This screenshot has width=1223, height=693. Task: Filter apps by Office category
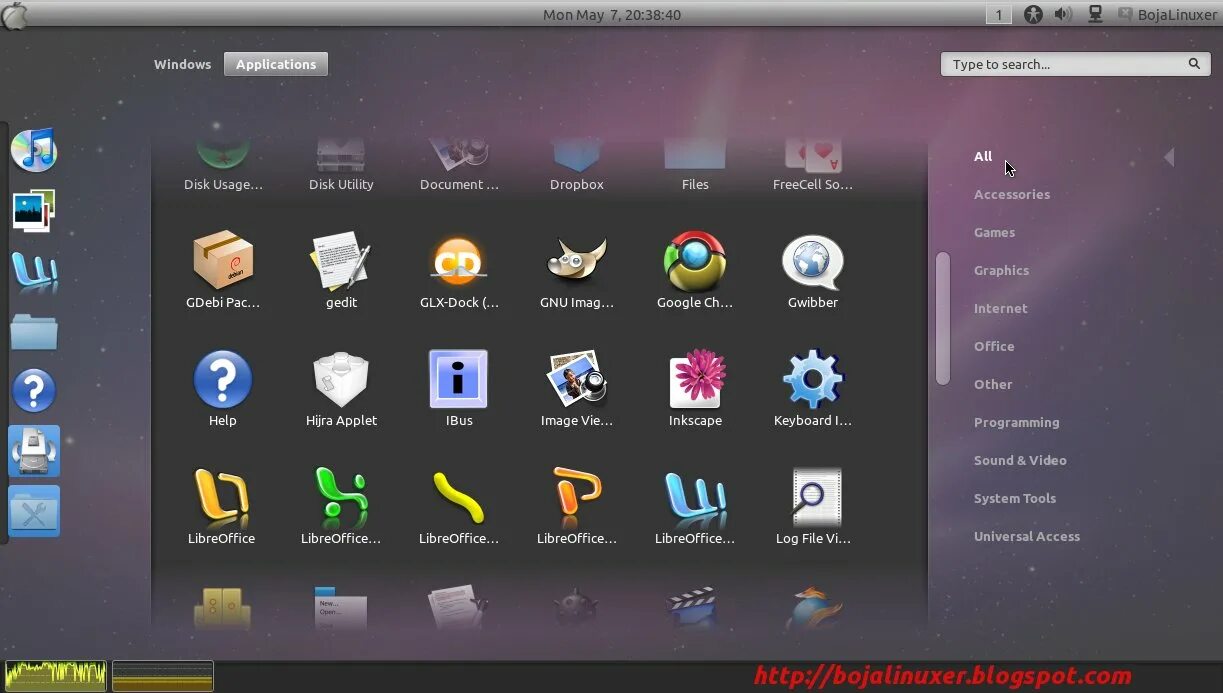pos(994,346)
